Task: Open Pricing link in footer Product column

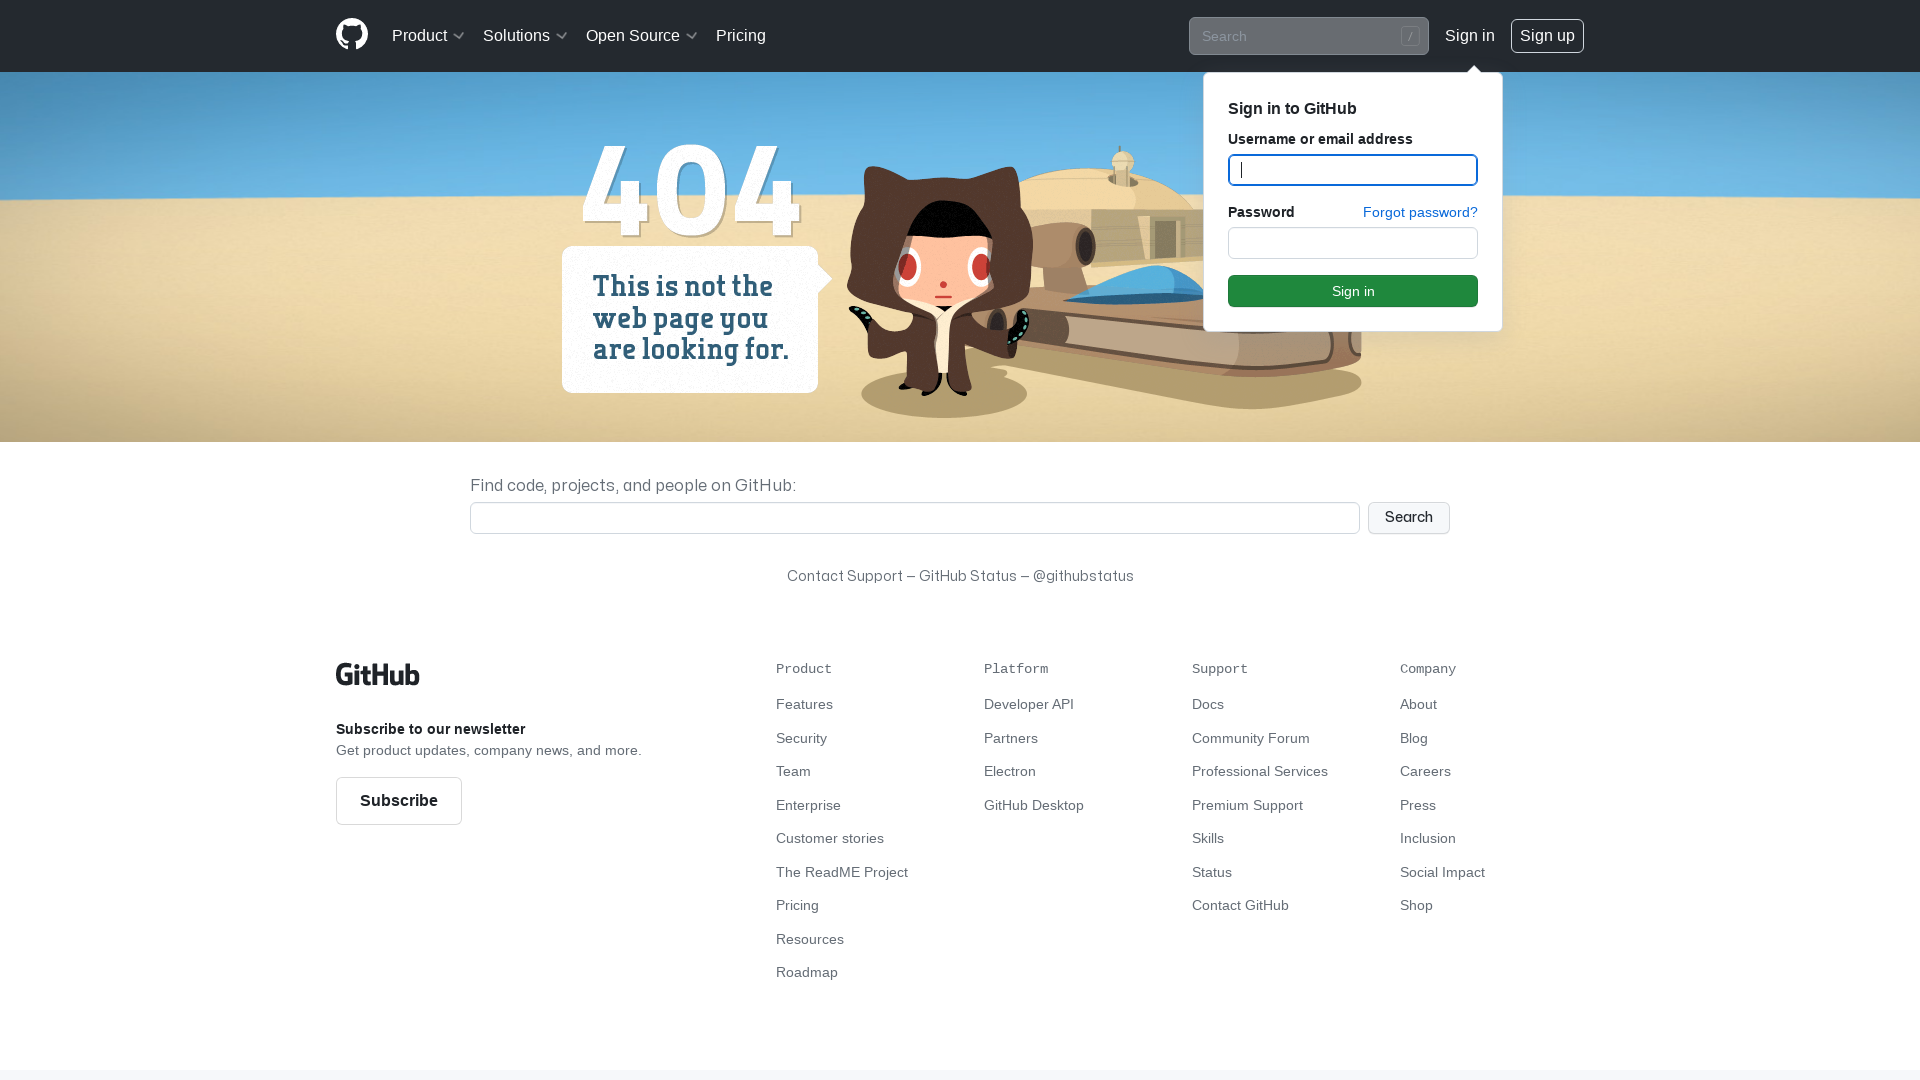Action: 797,905
